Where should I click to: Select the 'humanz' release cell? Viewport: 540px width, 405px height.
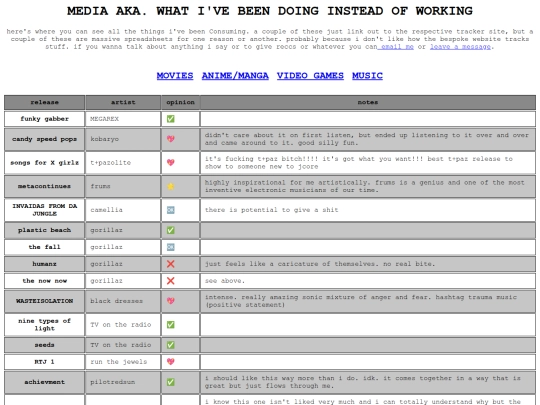[x=44, y=264]
